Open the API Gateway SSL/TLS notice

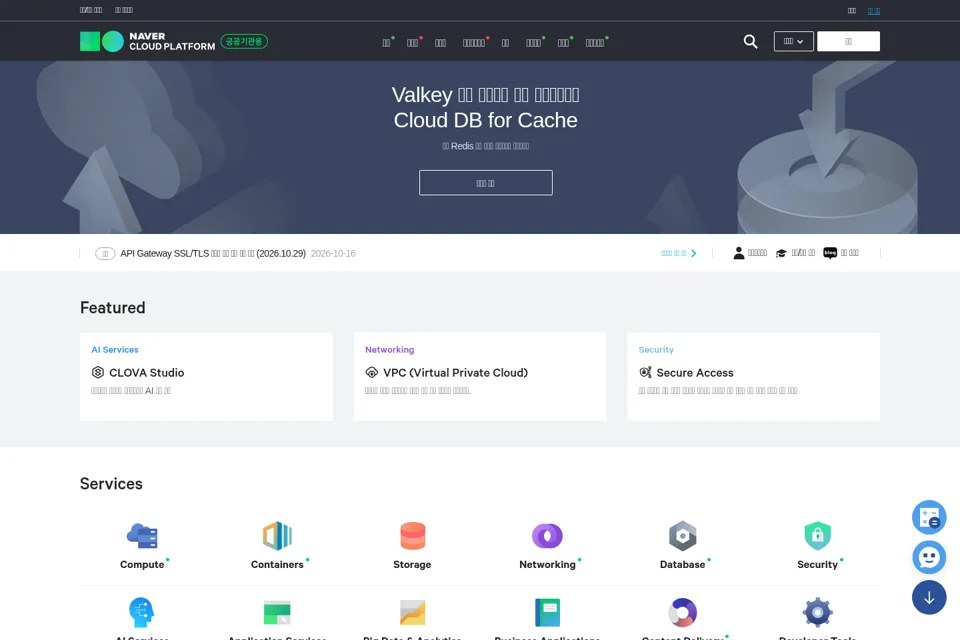pyautogui.click(x=213, y=253)
